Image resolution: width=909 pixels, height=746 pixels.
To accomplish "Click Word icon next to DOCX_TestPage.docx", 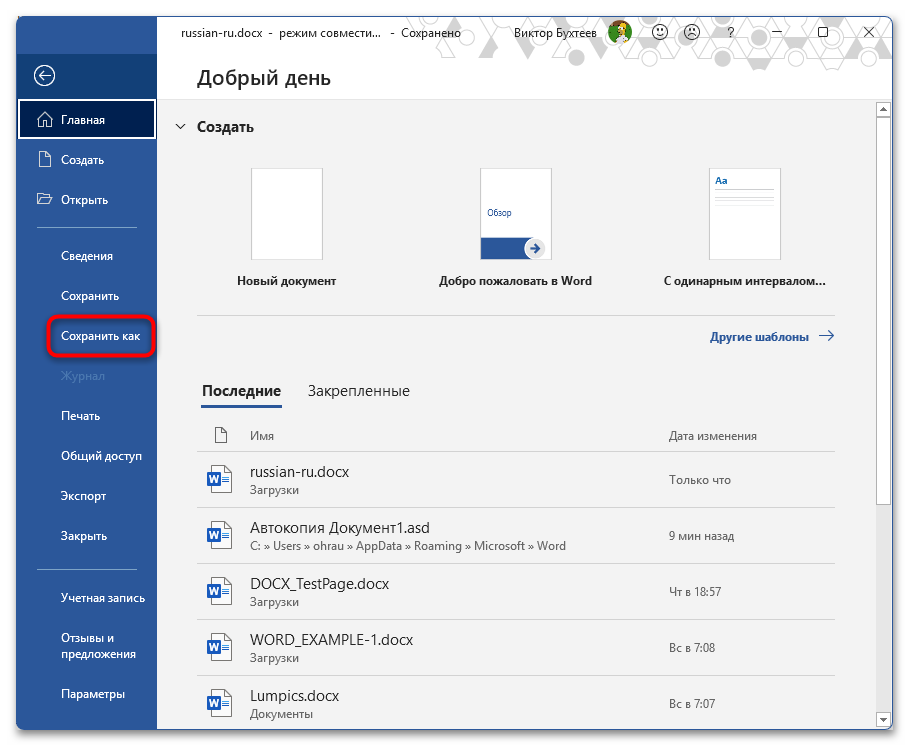I will (x=217, y=591).
